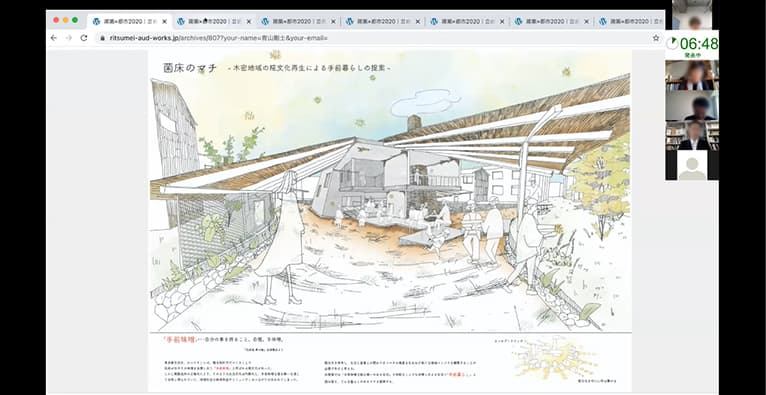Switch to the second 建築+都市2020 tab
Screen dimensions: 766x395
tap(214, 21)
